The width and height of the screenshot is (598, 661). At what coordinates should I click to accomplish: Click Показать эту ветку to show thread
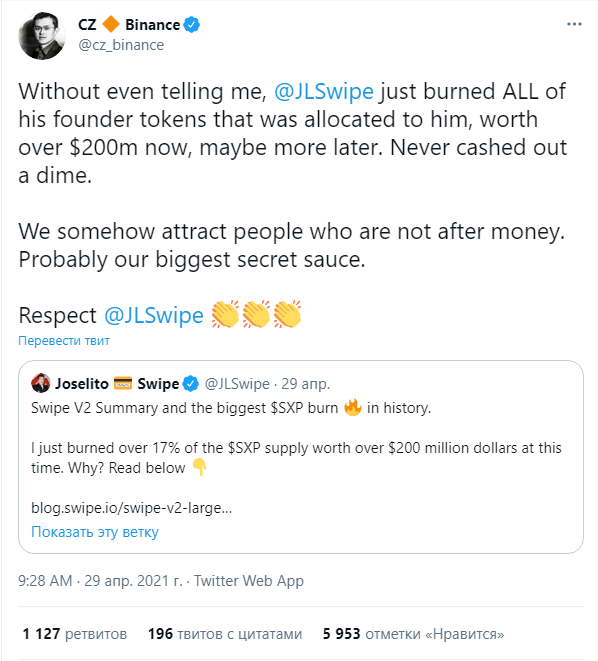pyautogui.click(x=95, y=532)
